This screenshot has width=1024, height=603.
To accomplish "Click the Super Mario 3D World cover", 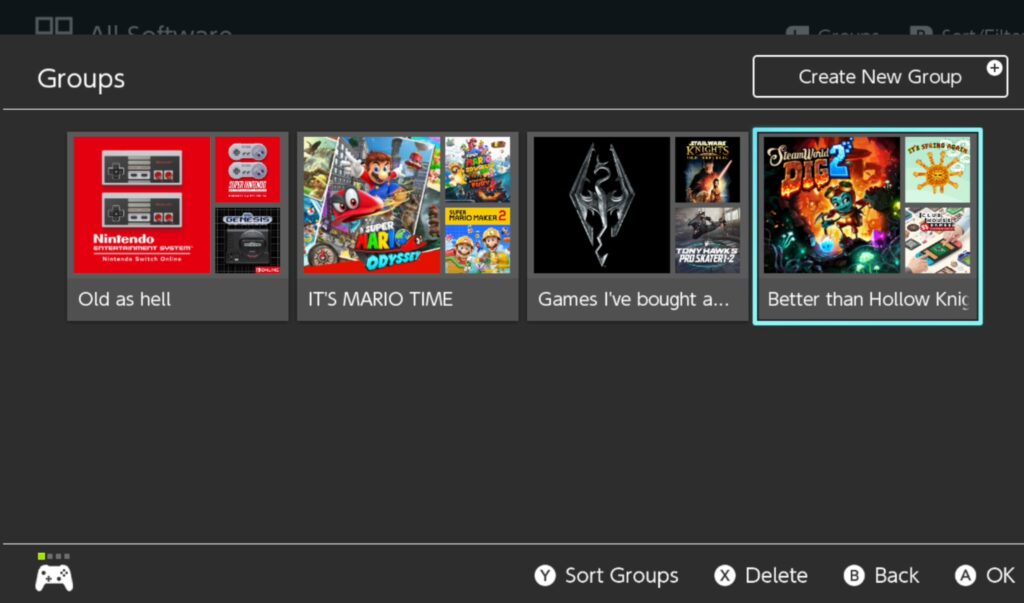I will point(477,169).
